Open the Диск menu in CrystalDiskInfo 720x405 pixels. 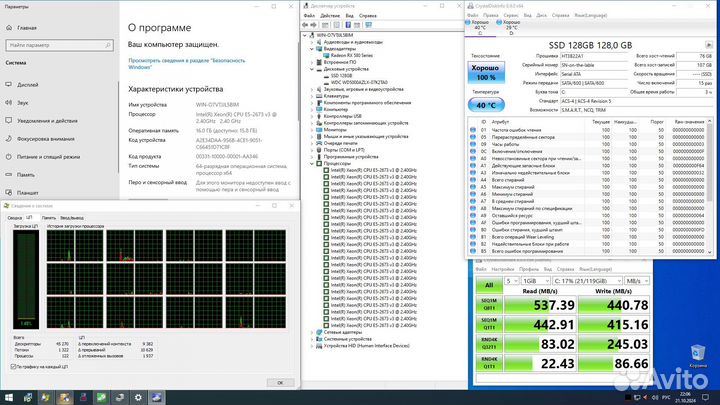pos(541,16)
